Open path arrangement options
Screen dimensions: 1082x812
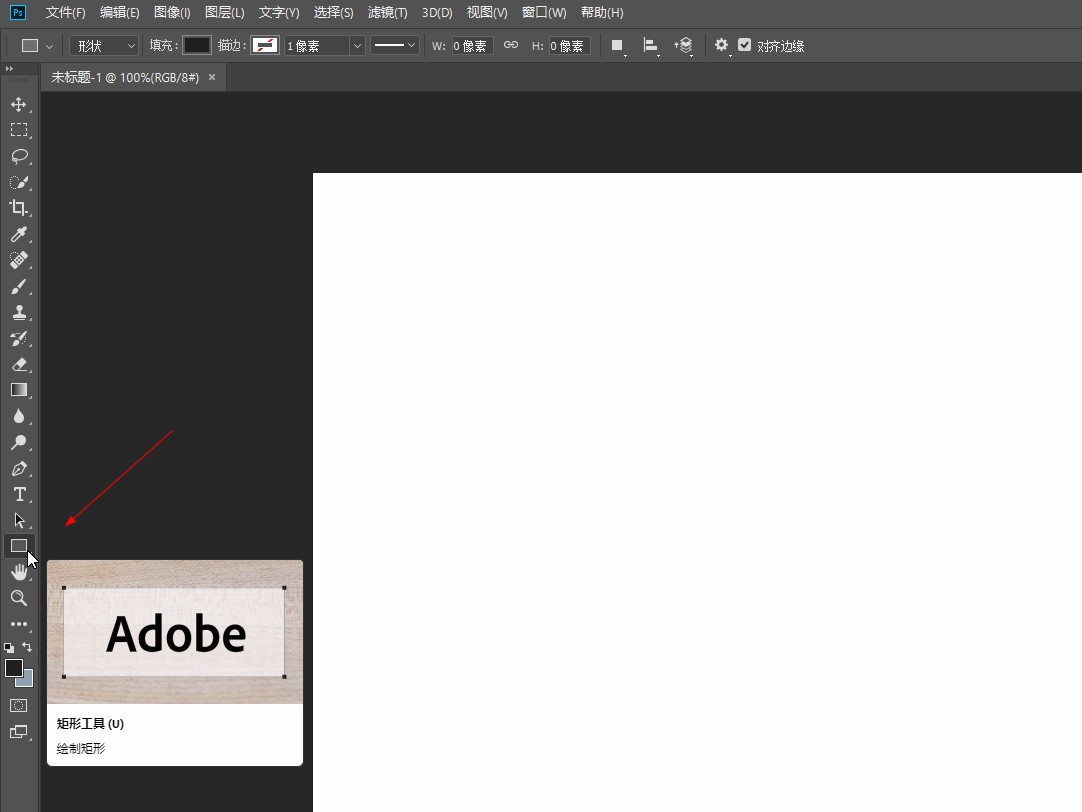[684, 46]
